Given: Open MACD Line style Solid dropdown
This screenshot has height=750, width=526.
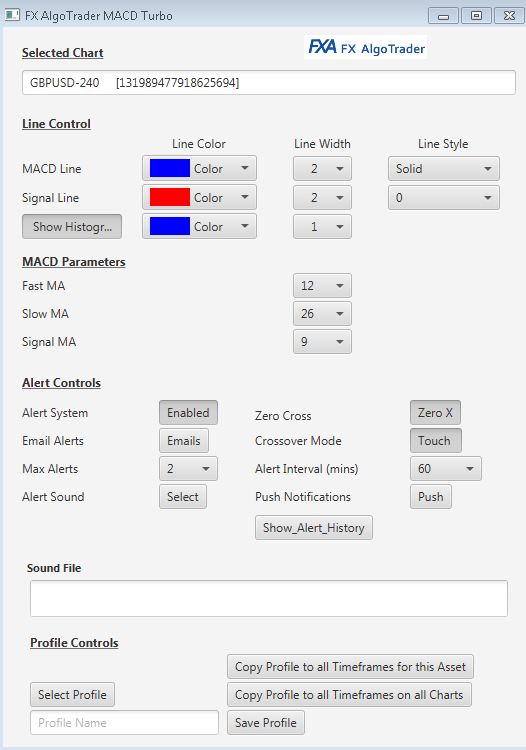Looking at the screenshot, I should point(444,168).
